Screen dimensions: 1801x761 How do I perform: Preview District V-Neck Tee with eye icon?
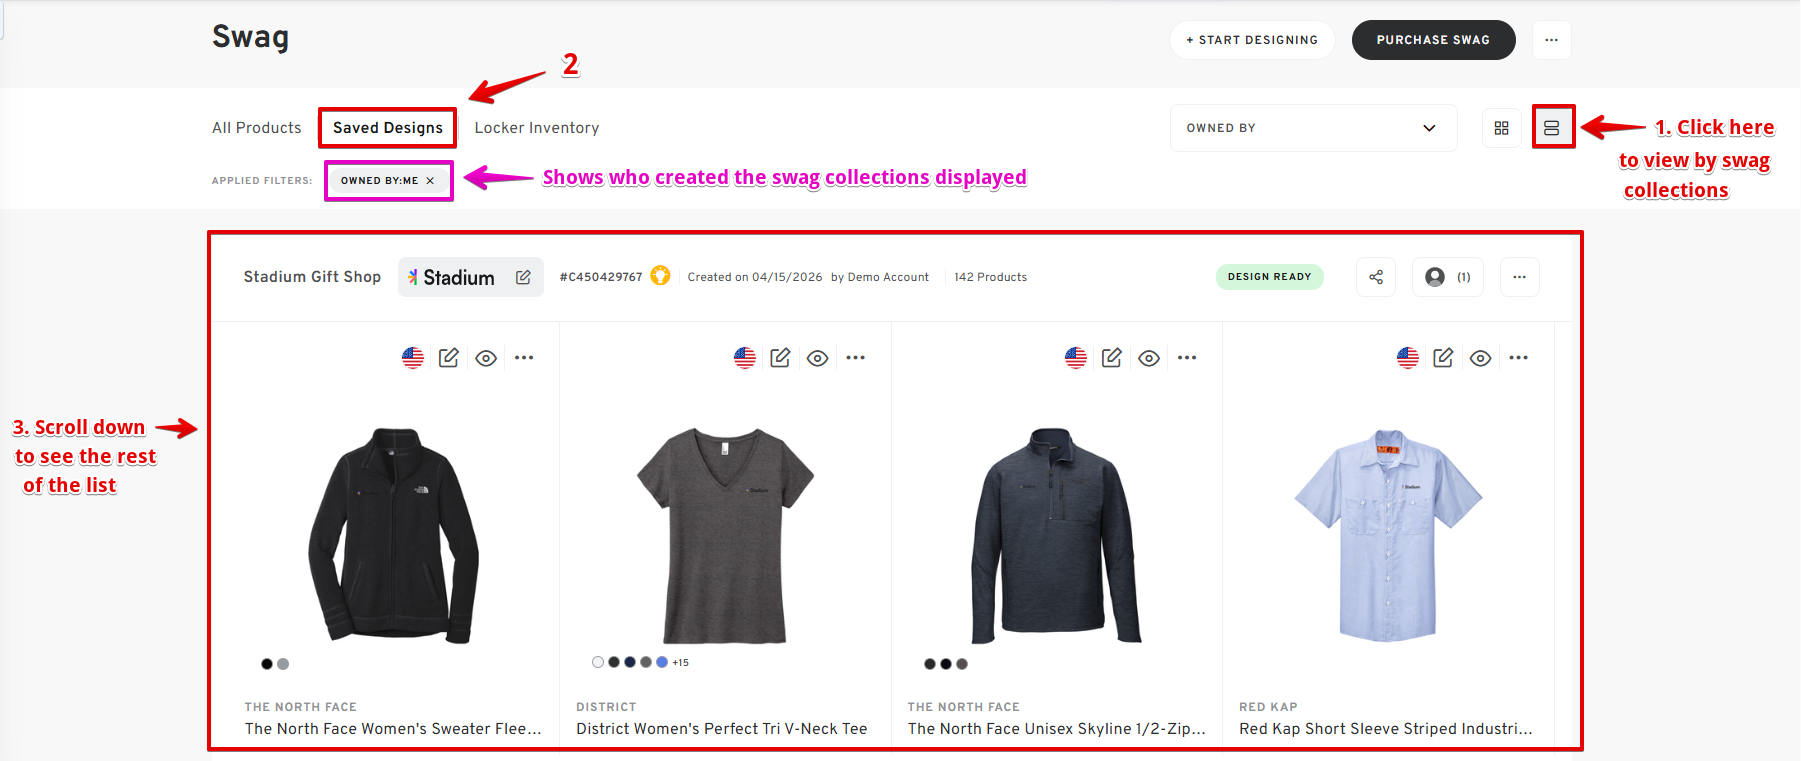pos(817,358)
